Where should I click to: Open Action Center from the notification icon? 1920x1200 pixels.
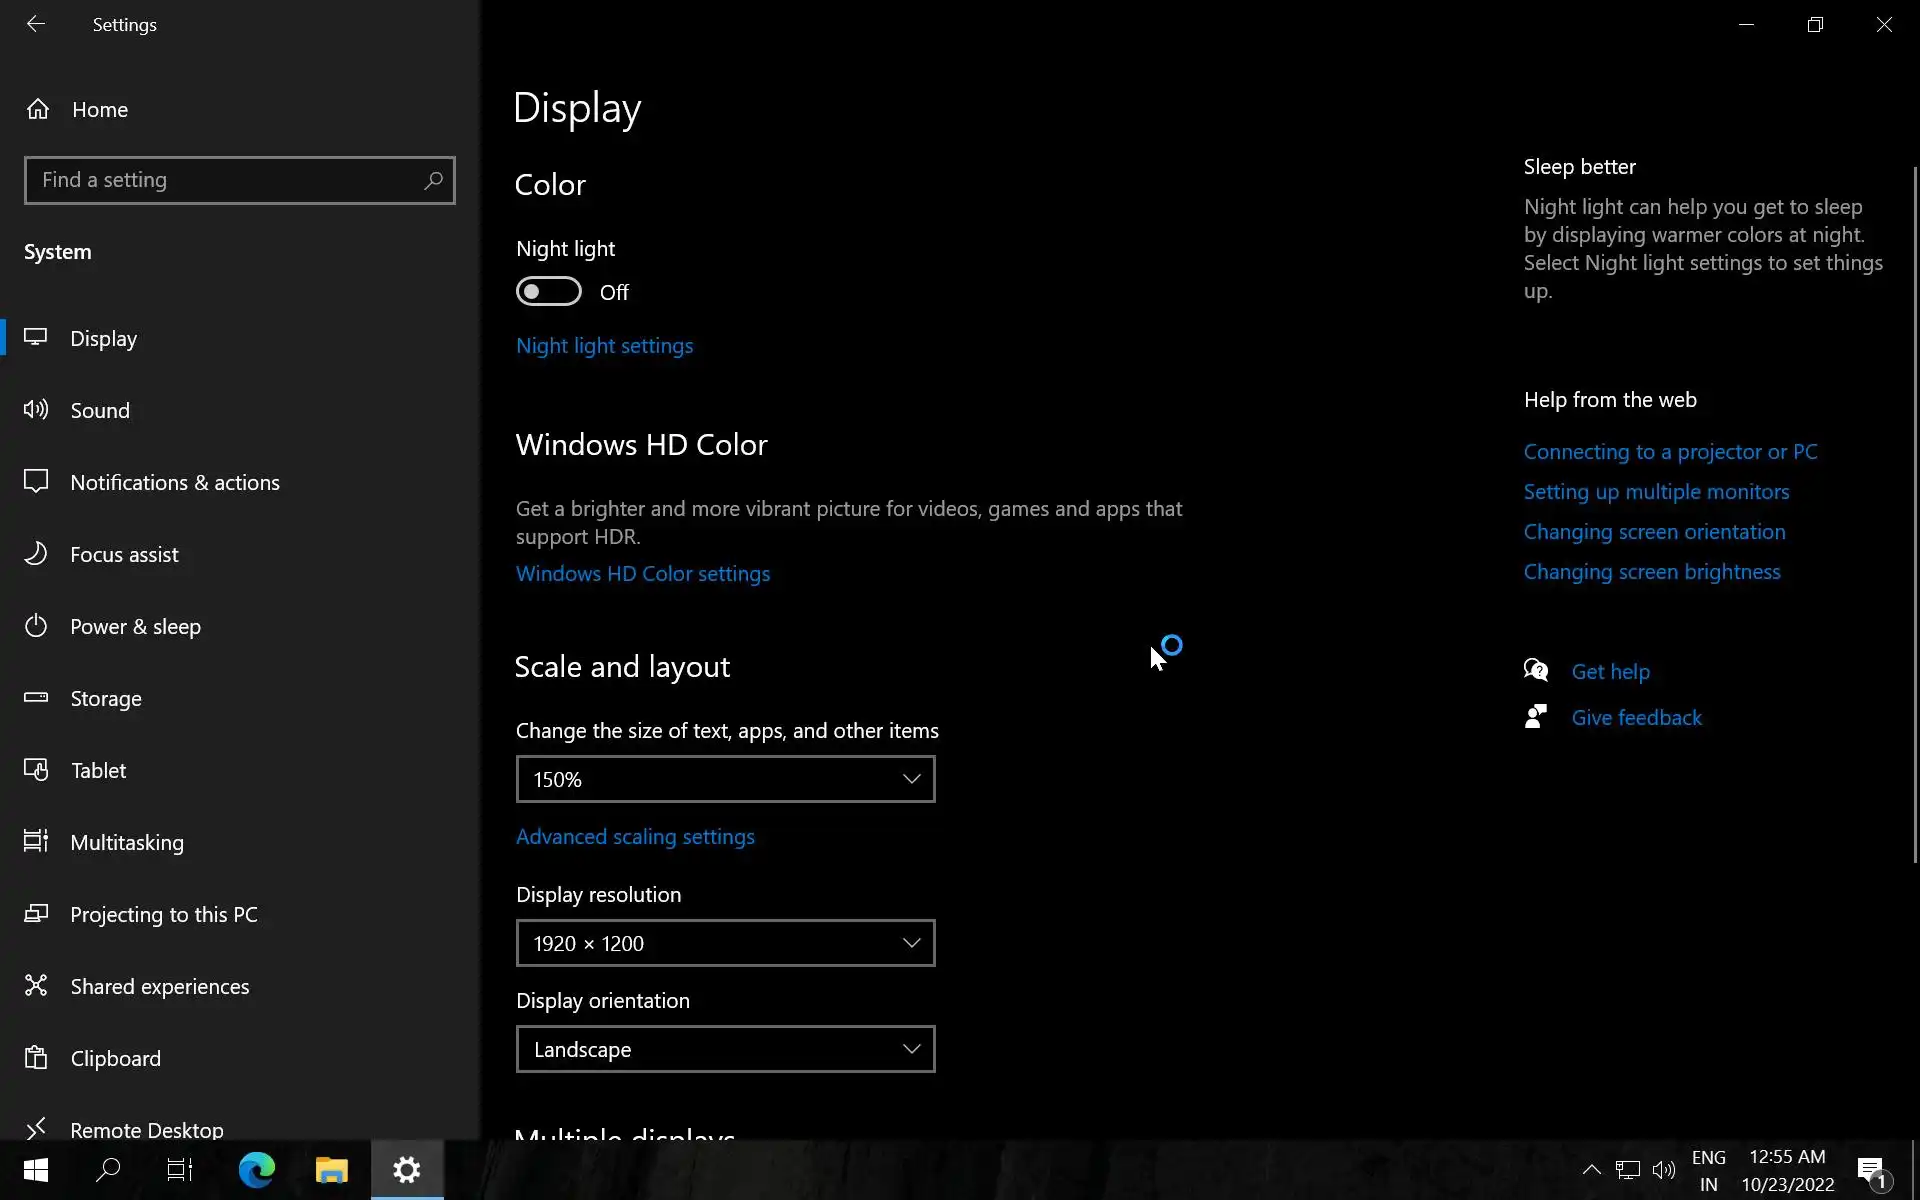click(x=1871, y=1169)
